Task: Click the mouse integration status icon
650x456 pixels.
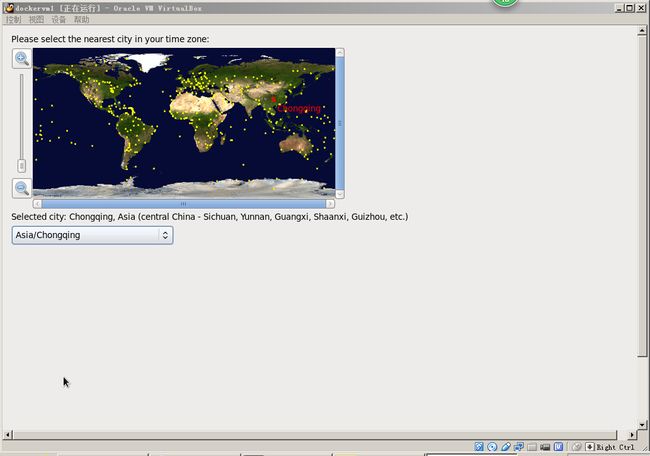Action: (x=577, y=447)
